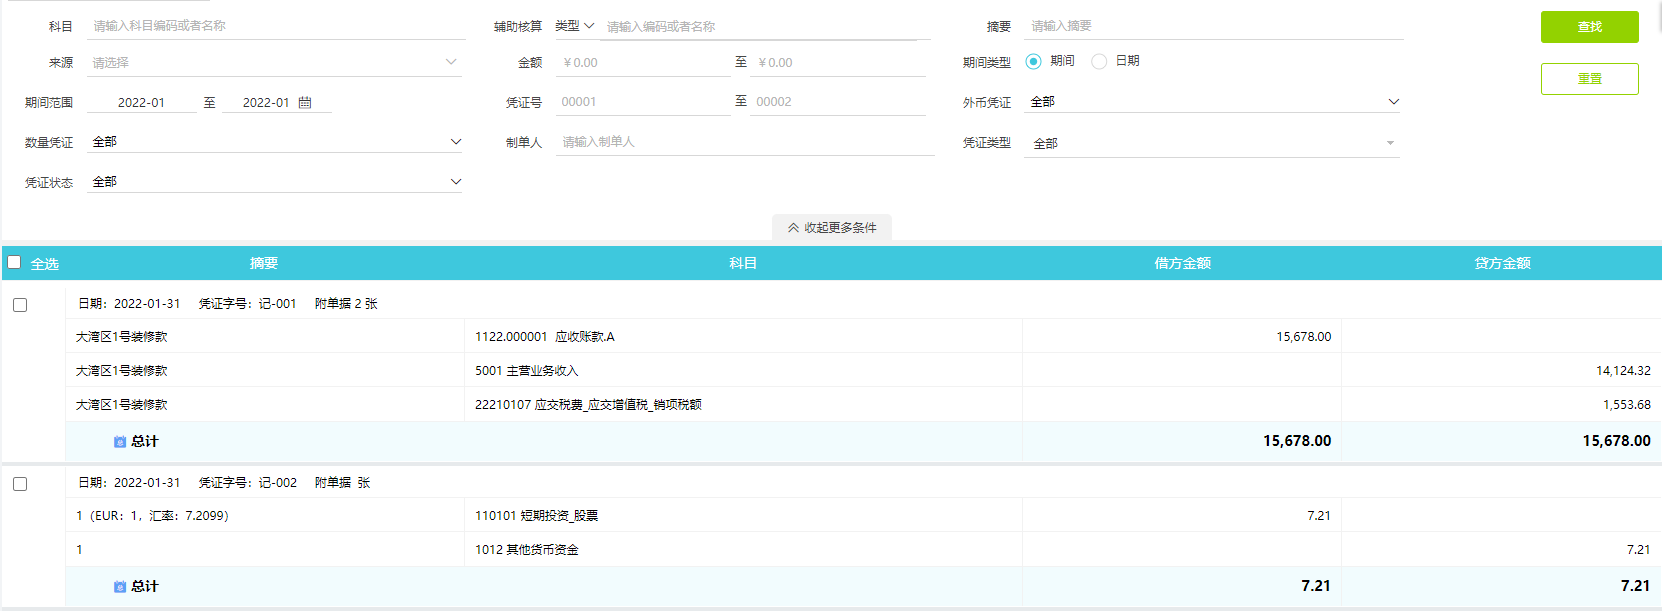Viewport: 1662px width, 611px height.
Task: Select the 期间 radio option
Action: (1033, 61)
